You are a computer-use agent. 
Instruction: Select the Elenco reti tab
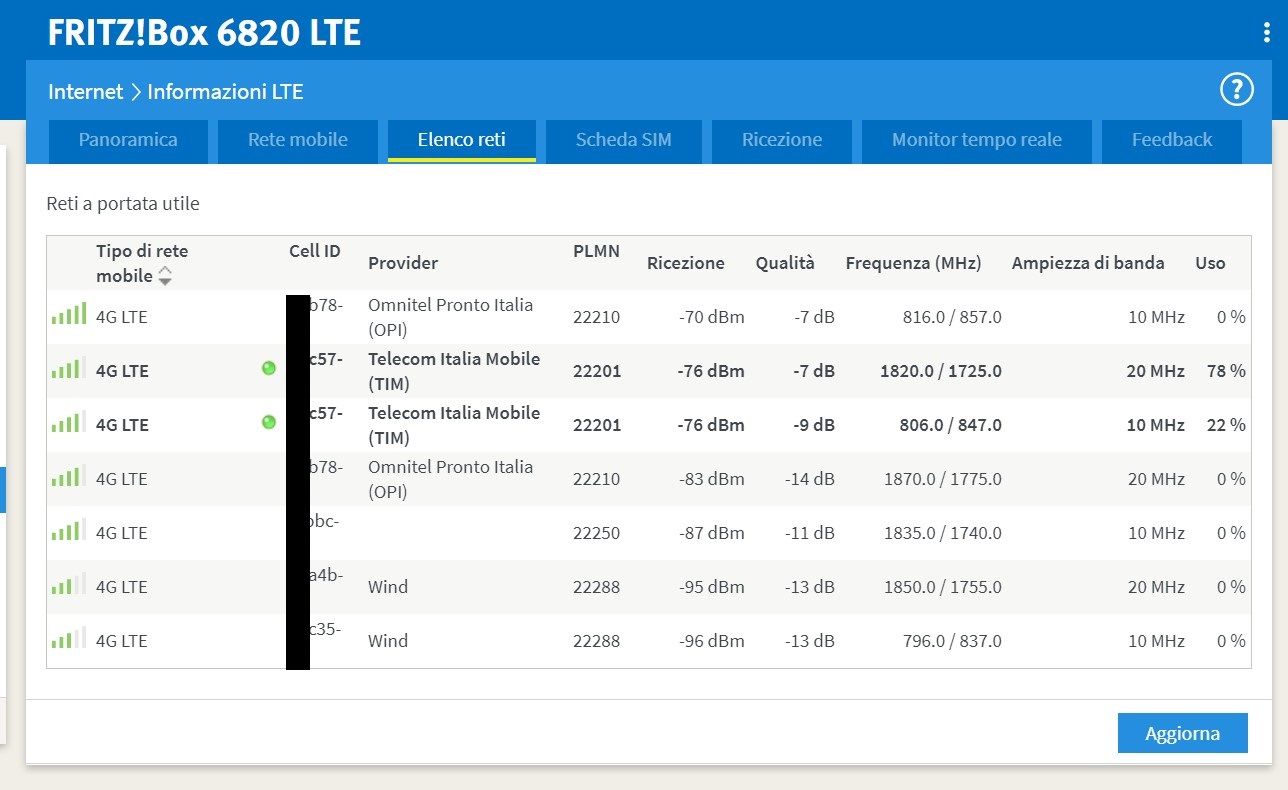pos(462,141)
